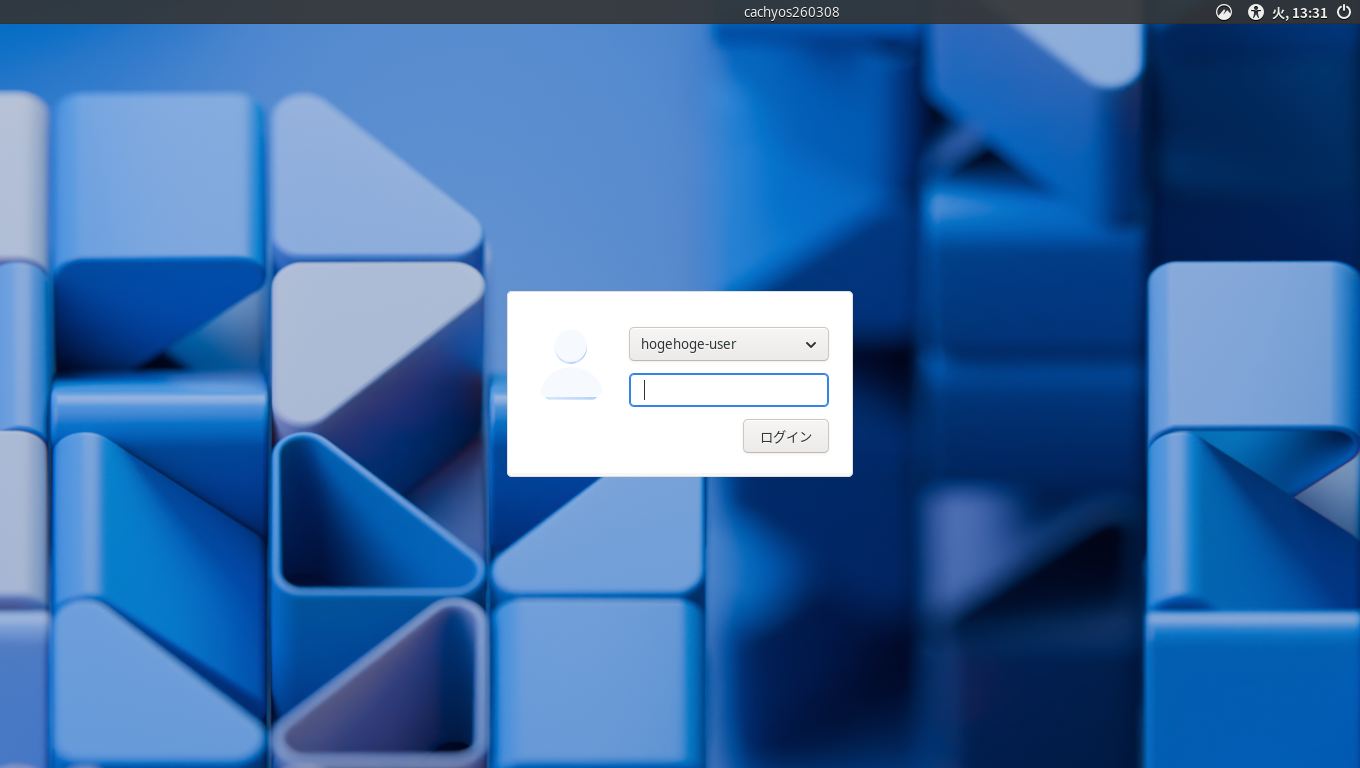The image size is (1360, 768).
Task: Open the session selector icon in top panel
Action: coord(1224,12)
